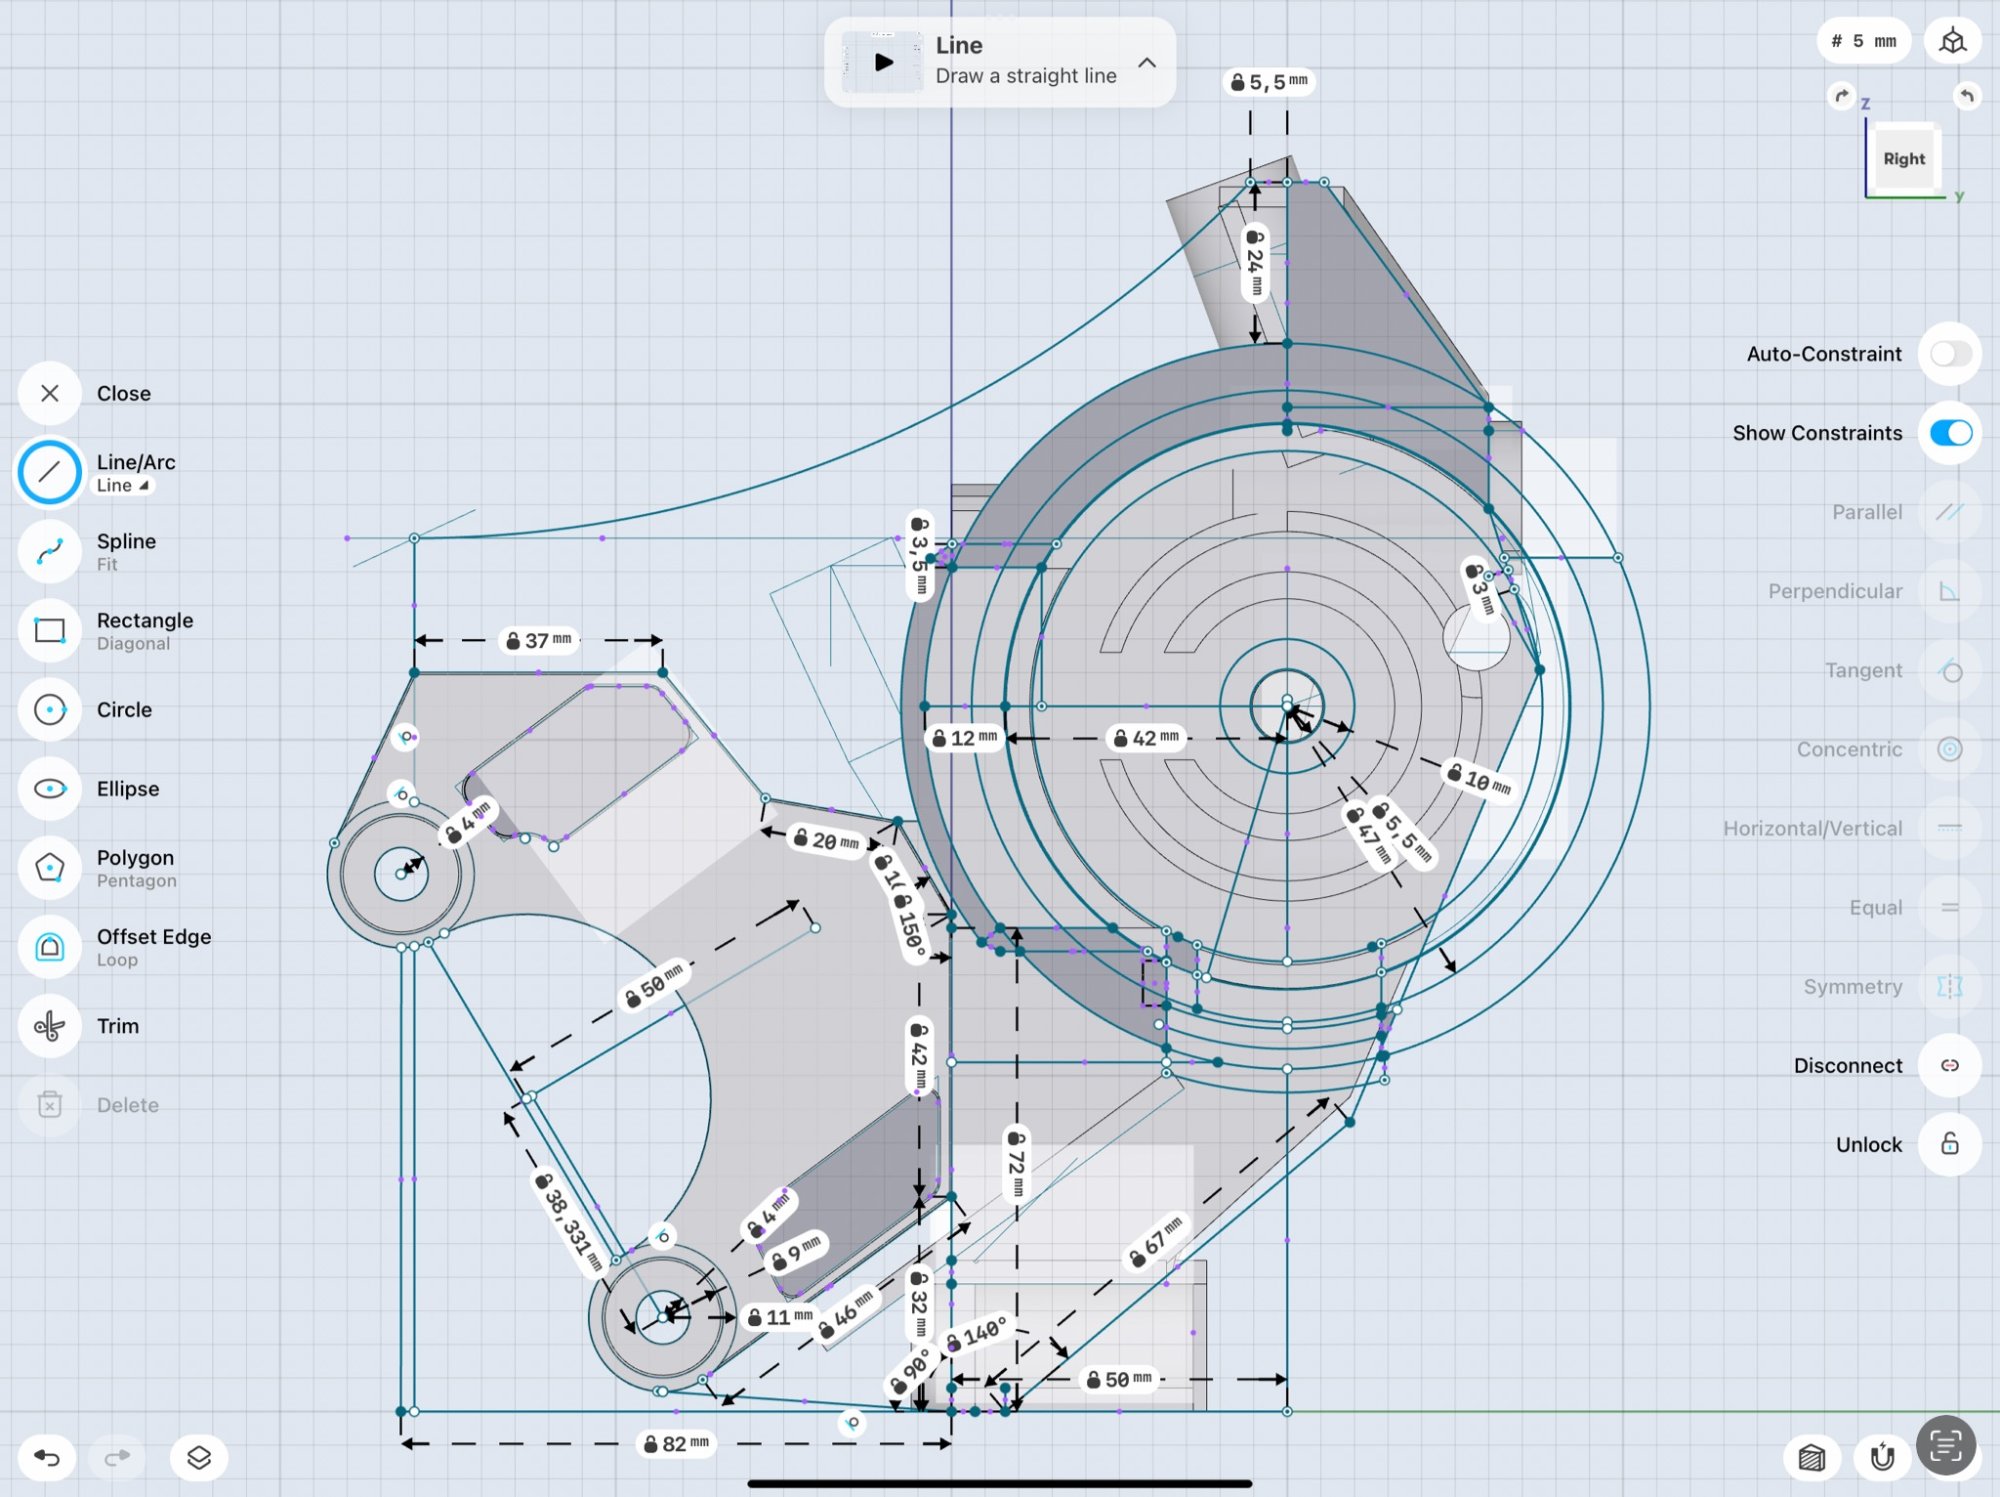Close the sketch tools menu
Screen dimensions: 2000x1497
[49, 393]
